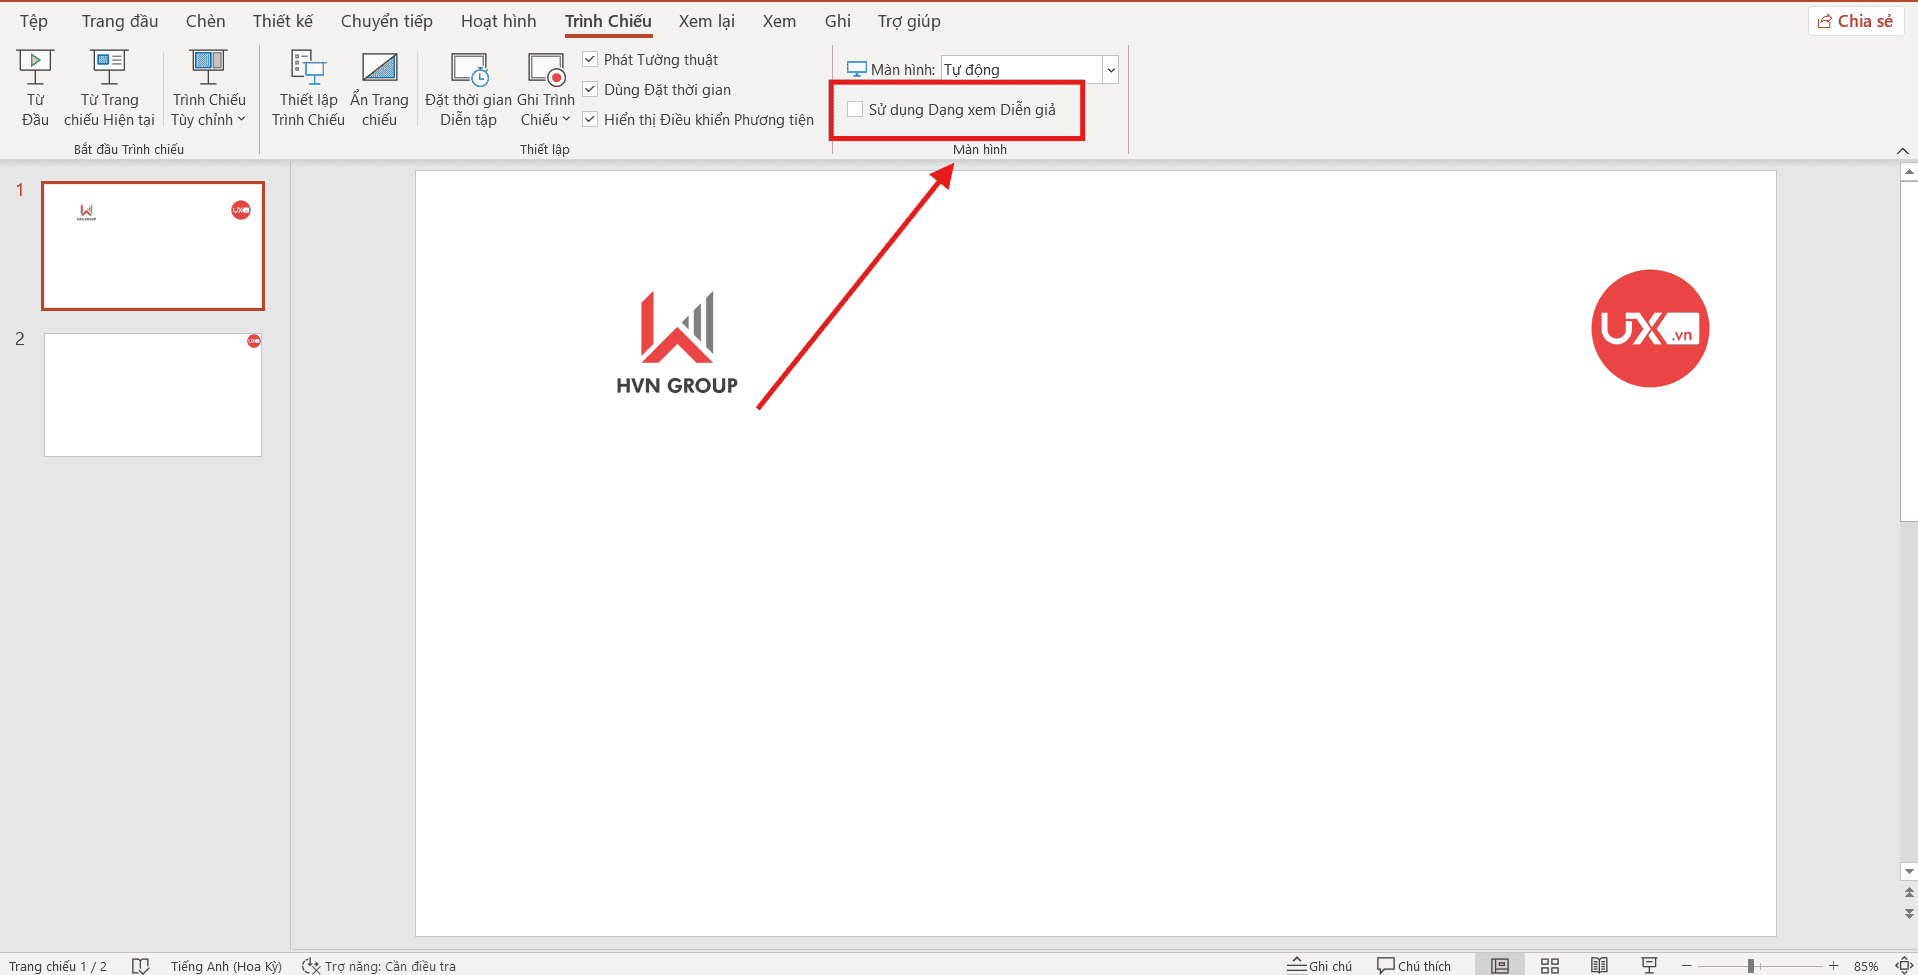This screenshot has height=975, width=1918.
Task: Switch to the Chèn tab
Action: 205,20
